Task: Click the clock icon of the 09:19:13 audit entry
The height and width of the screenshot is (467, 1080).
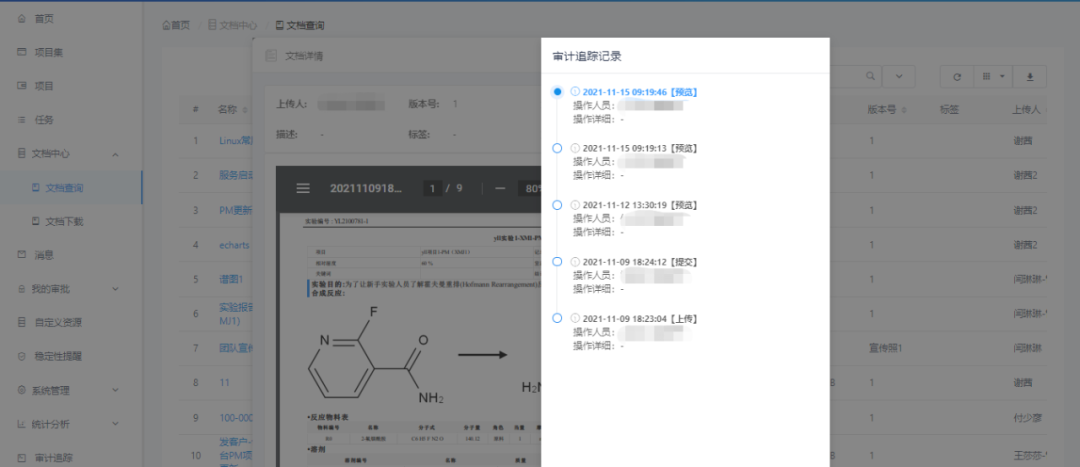Action: click(x=576, y=148)
